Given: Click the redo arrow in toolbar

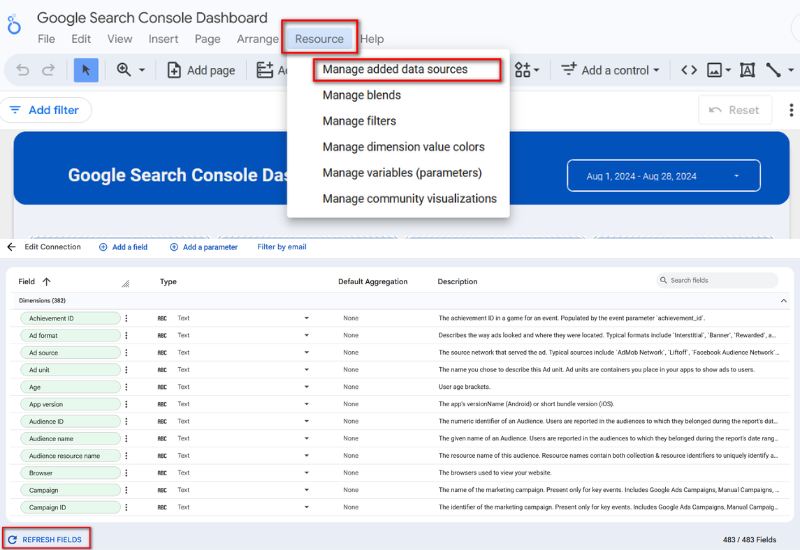Looking at the screenshot, I should pos(48,70).
